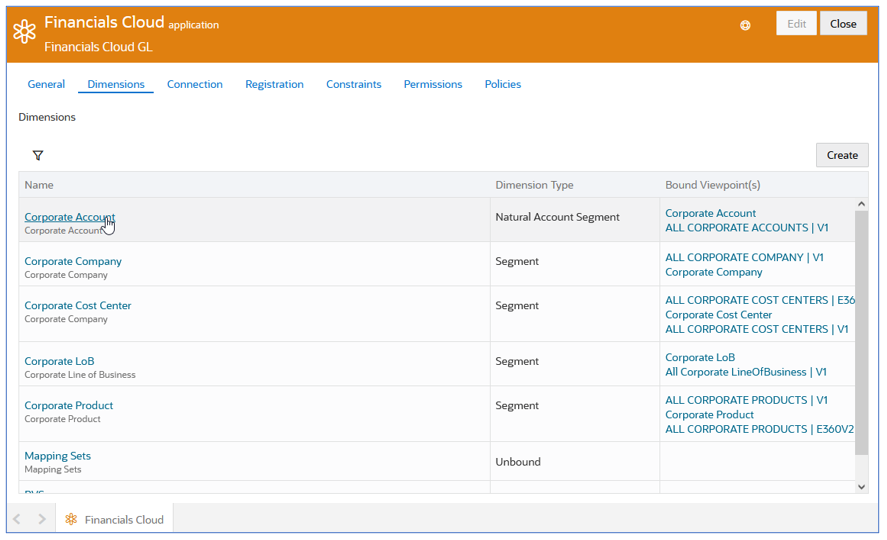Open the Corporate Cost Center dimension link
This screenshot has width=887, height=540.
[77, 305]
